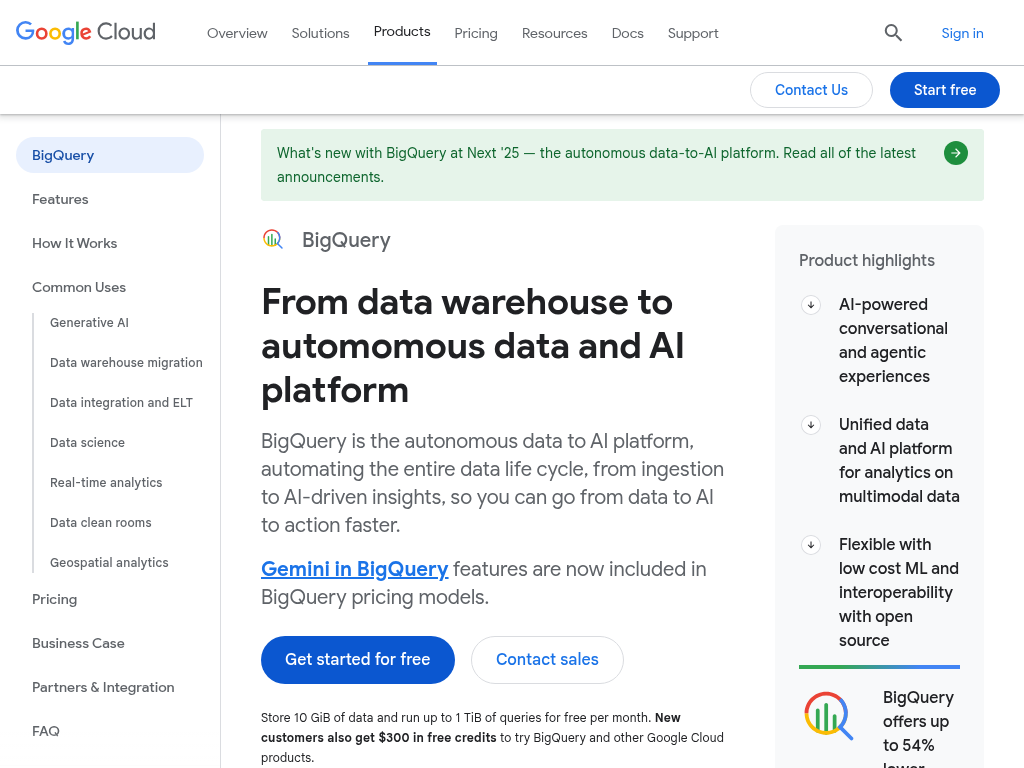This screenshot has height=768, width=1024.
Task: Select Geospatial analytics in sidebar
Action: (109, 562)
